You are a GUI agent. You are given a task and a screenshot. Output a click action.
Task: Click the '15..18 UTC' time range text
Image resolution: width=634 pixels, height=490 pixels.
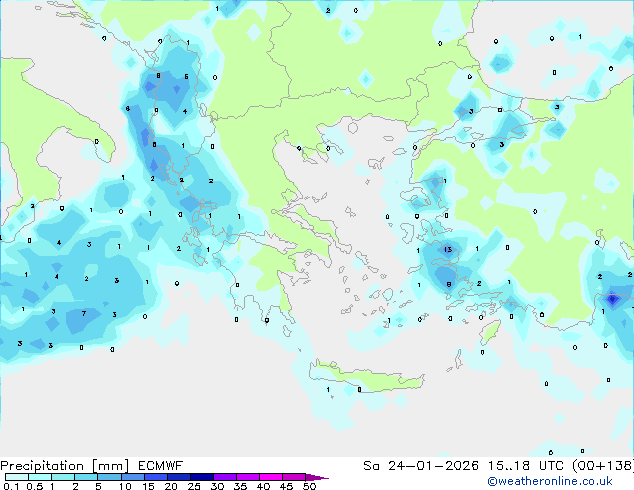point(525,466)
